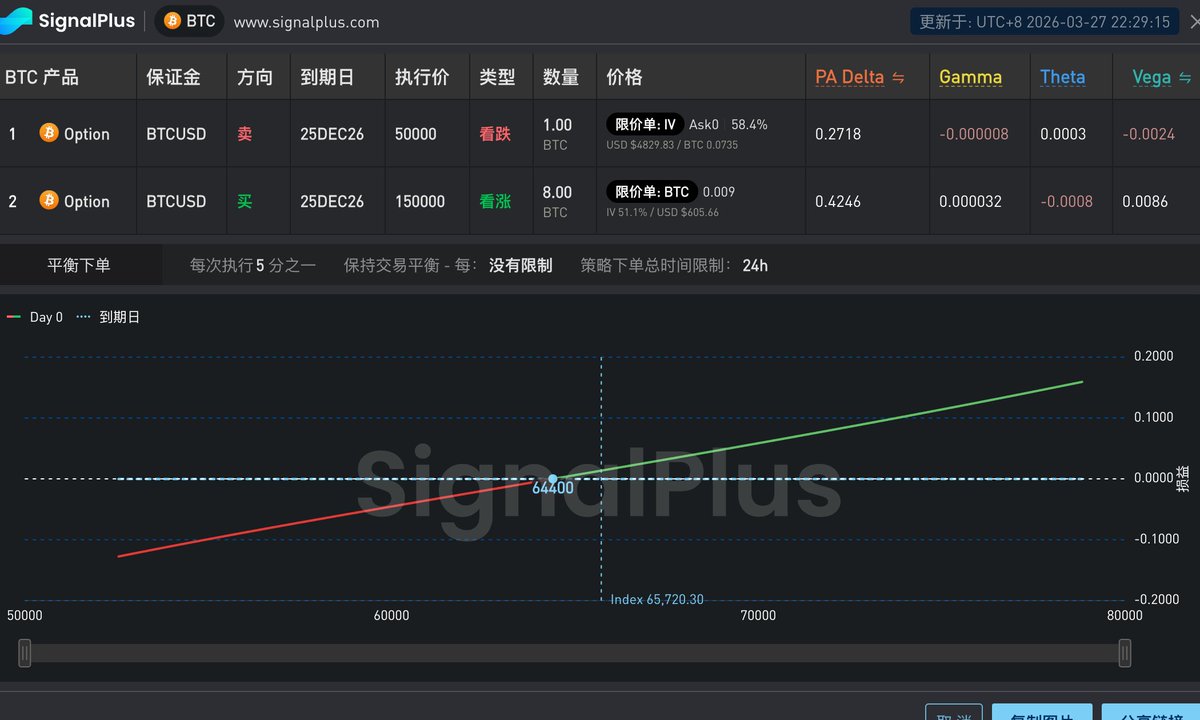Click the -0.0008 Theta value
The height and width of the screenshot is (720, 1200).
tap(1065, 201)
